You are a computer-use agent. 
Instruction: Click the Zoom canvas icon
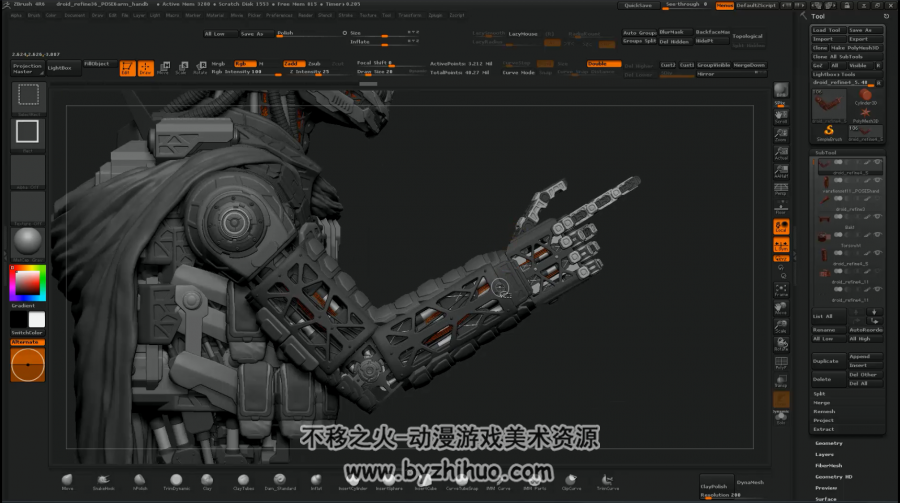[x=781, y=135]
